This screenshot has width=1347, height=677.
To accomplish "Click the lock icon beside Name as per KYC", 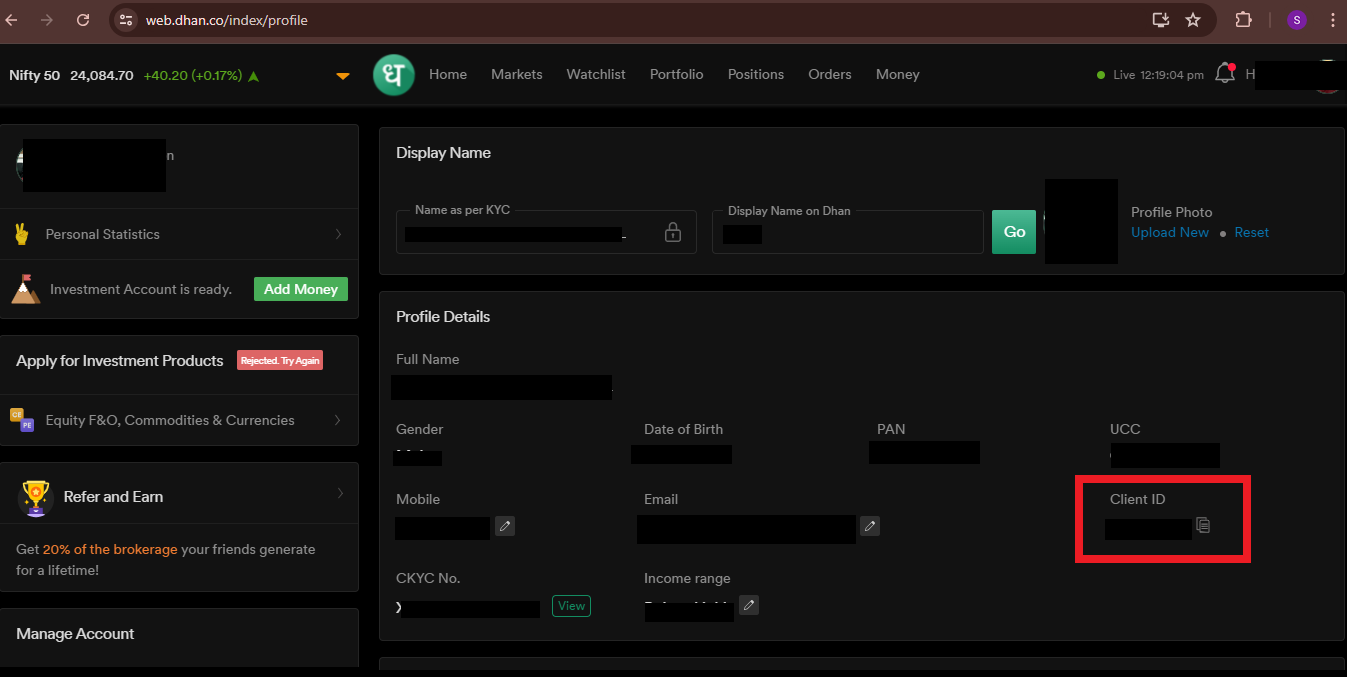I will pyautogui.click(x=672, y=231).
